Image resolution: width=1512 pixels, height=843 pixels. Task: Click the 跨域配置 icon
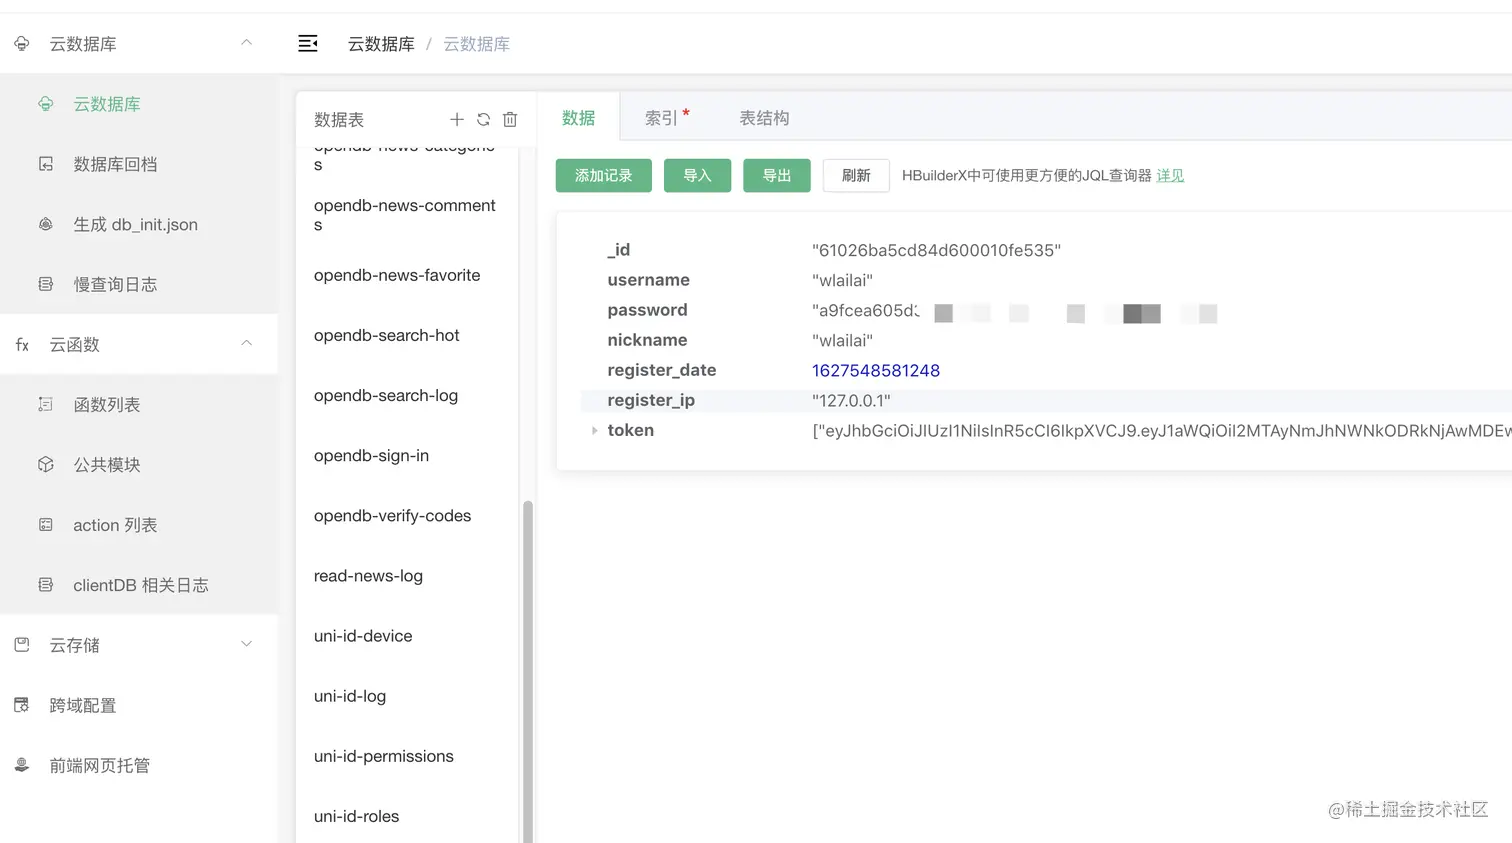[x=22, y=705]
